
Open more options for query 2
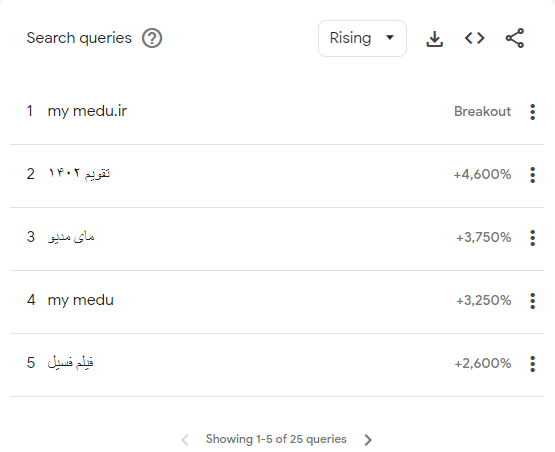[x=532, y=175]
